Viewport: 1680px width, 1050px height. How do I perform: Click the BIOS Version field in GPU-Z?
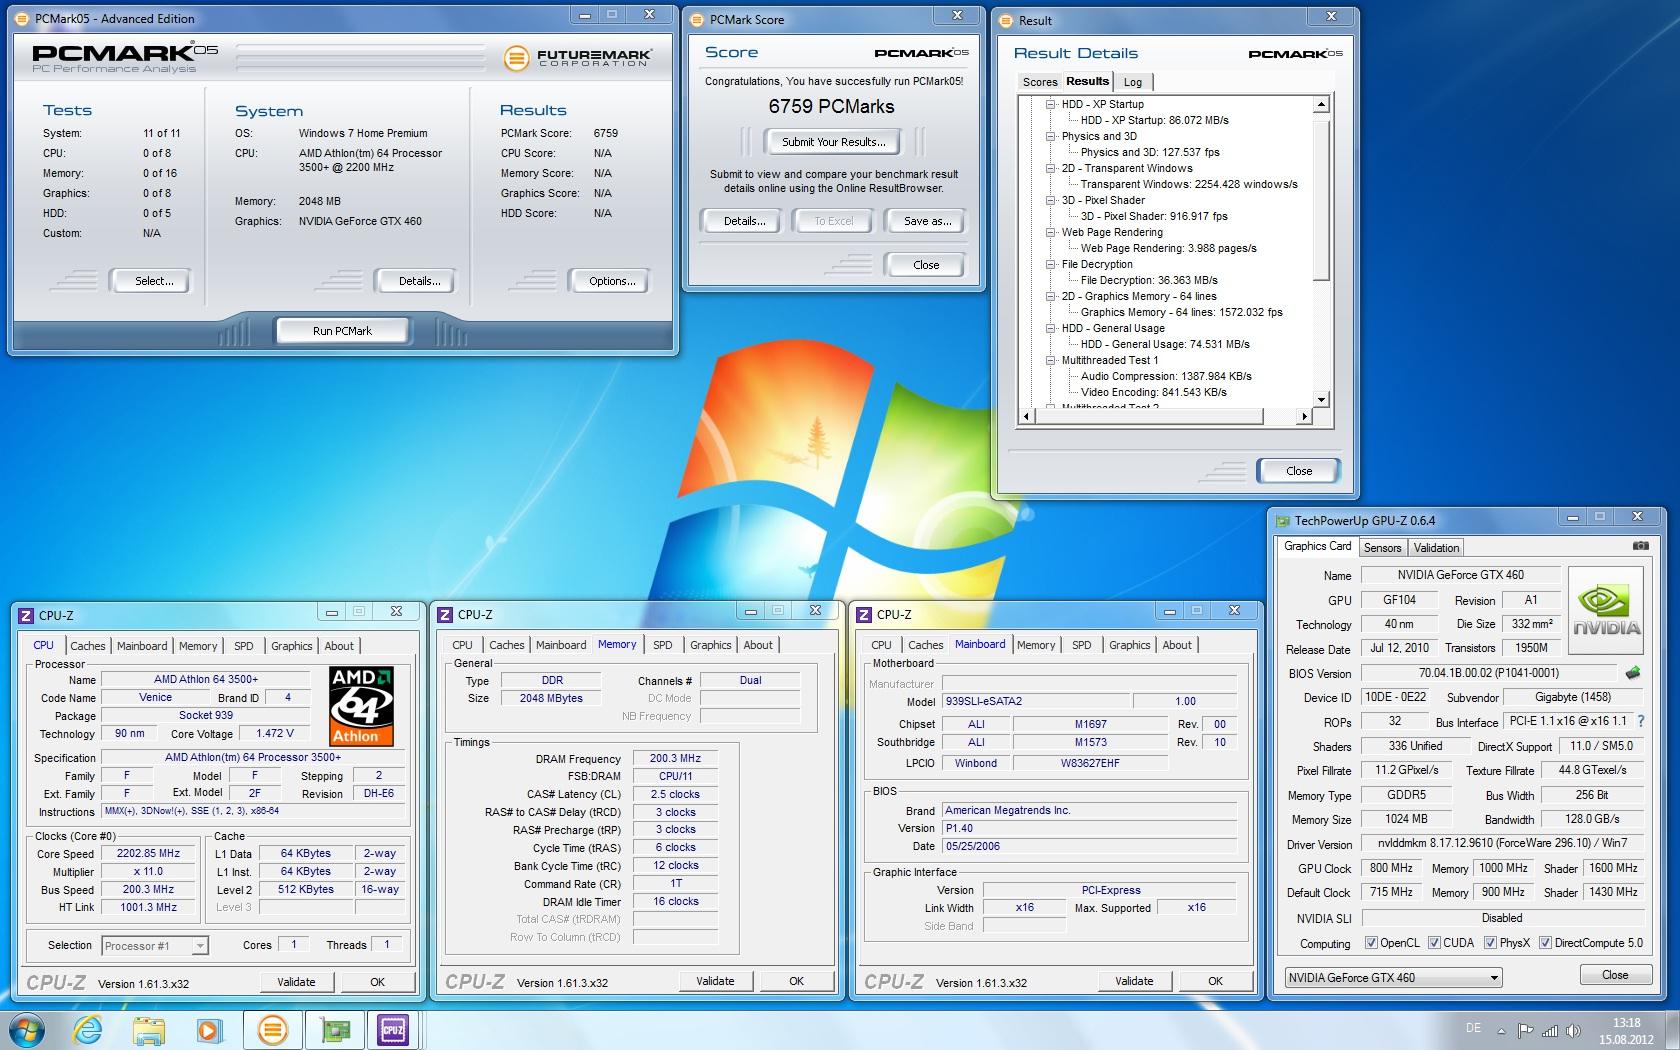[x=1488, y=673]
